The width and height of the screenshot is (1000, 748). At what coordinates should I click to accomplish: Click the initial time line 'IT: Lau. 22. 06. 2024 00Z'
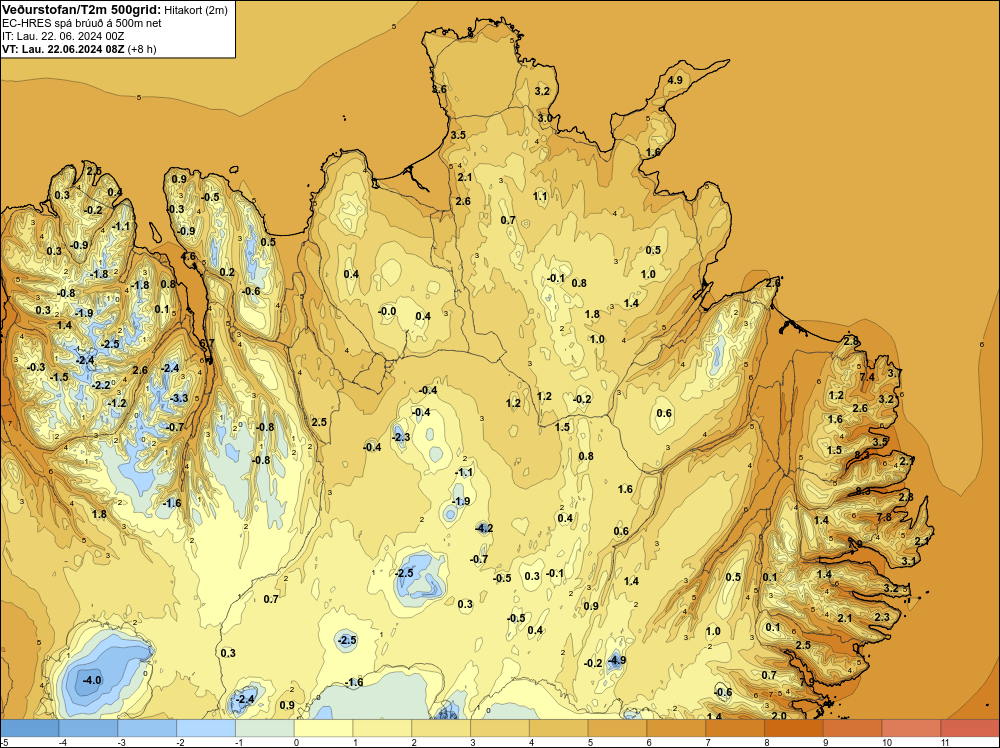63,36
